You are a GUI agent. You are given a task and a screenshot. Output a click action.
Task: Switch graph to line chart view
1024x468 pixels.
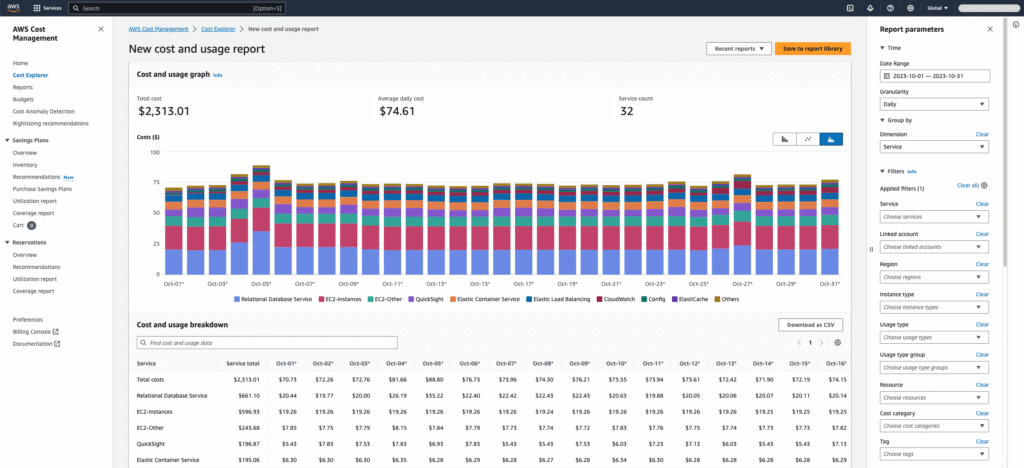click(x=808, y=139)
